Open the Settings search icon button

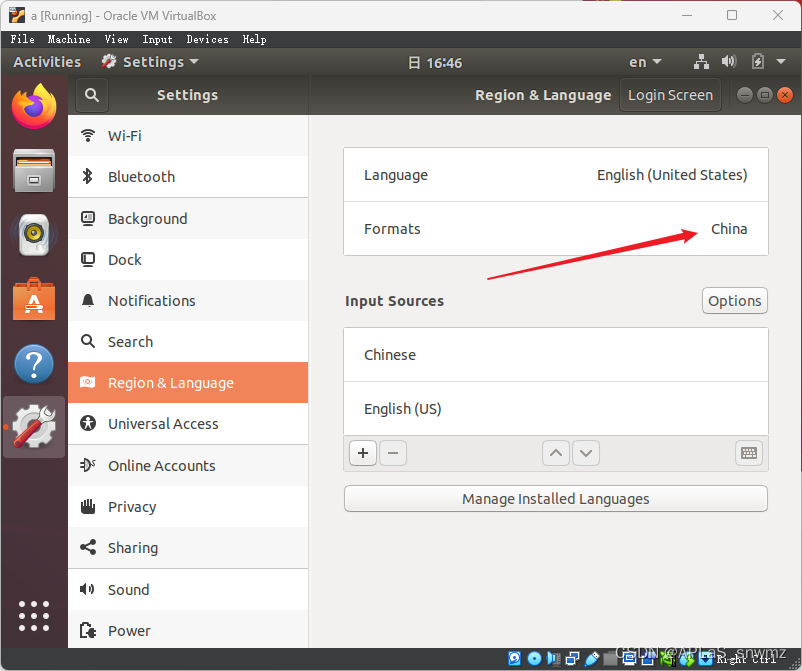92,95
